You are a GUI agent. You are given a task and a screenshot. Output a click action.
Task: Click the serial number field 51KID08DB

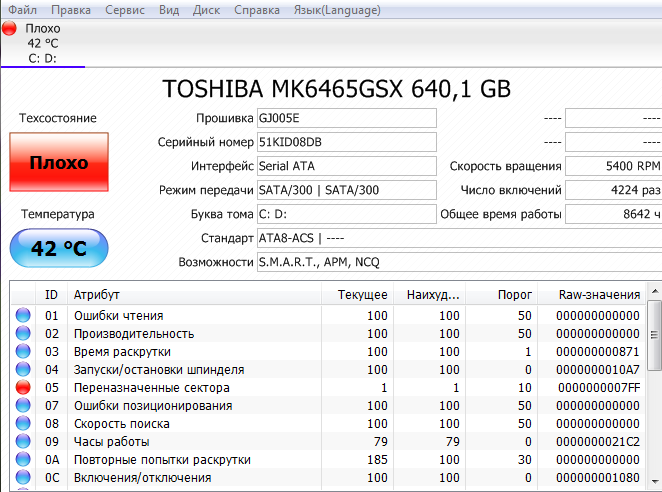[x=347, y=142]
